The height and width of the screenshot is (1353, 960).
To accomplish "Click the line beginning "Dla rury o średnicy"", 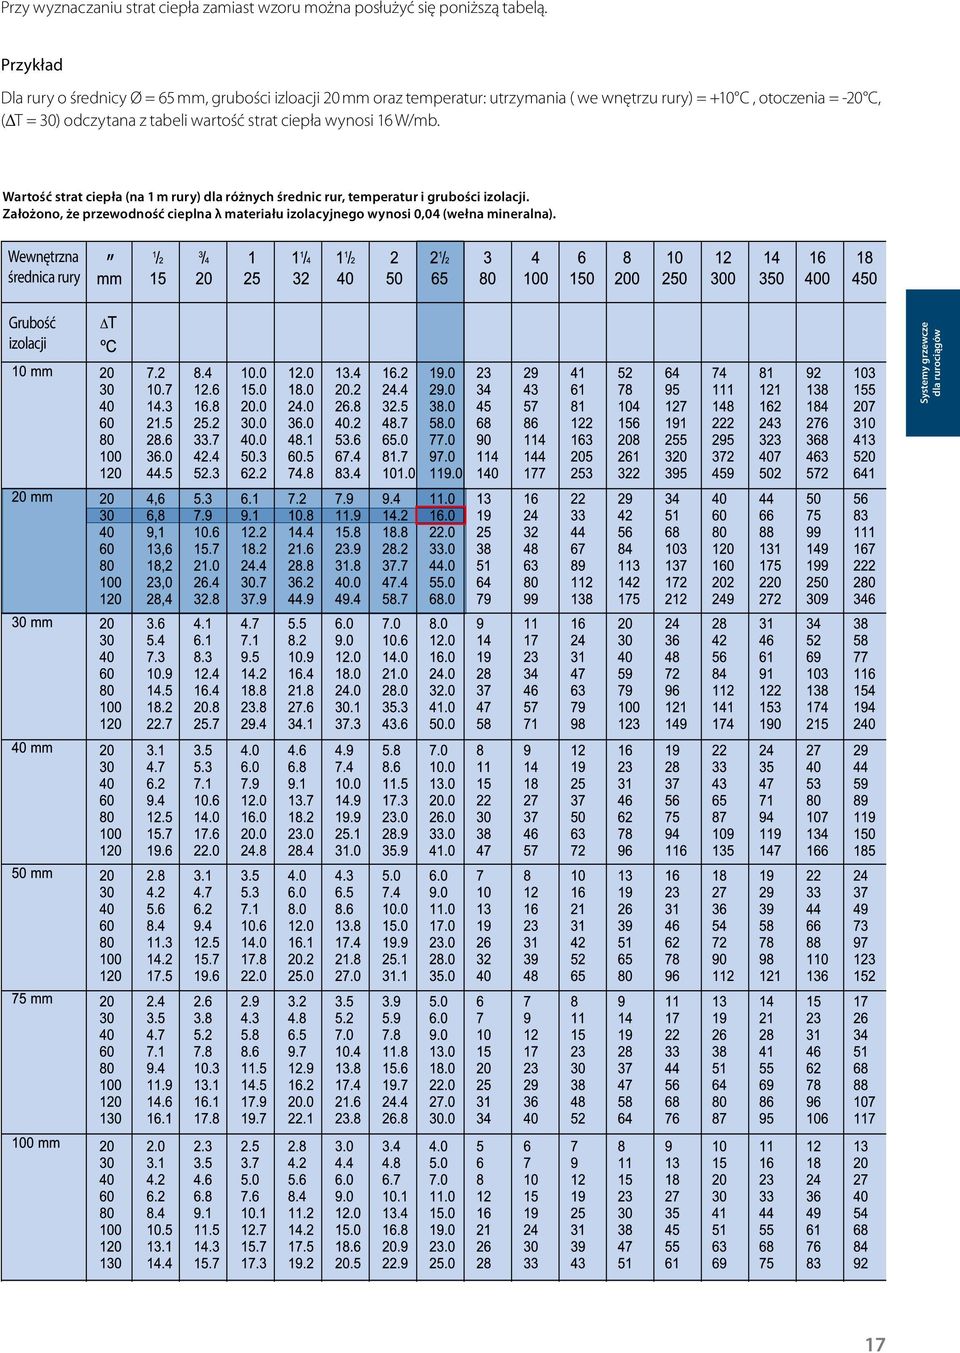I will click(x=441, y=98).
